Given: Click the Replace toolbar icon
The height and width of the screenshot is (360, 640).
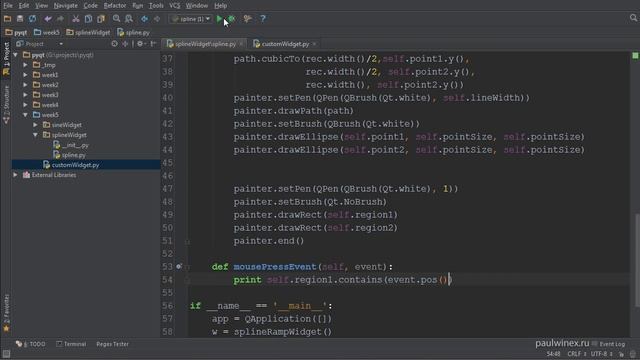Looking at the screenshot, I should [x=129, y=19].
